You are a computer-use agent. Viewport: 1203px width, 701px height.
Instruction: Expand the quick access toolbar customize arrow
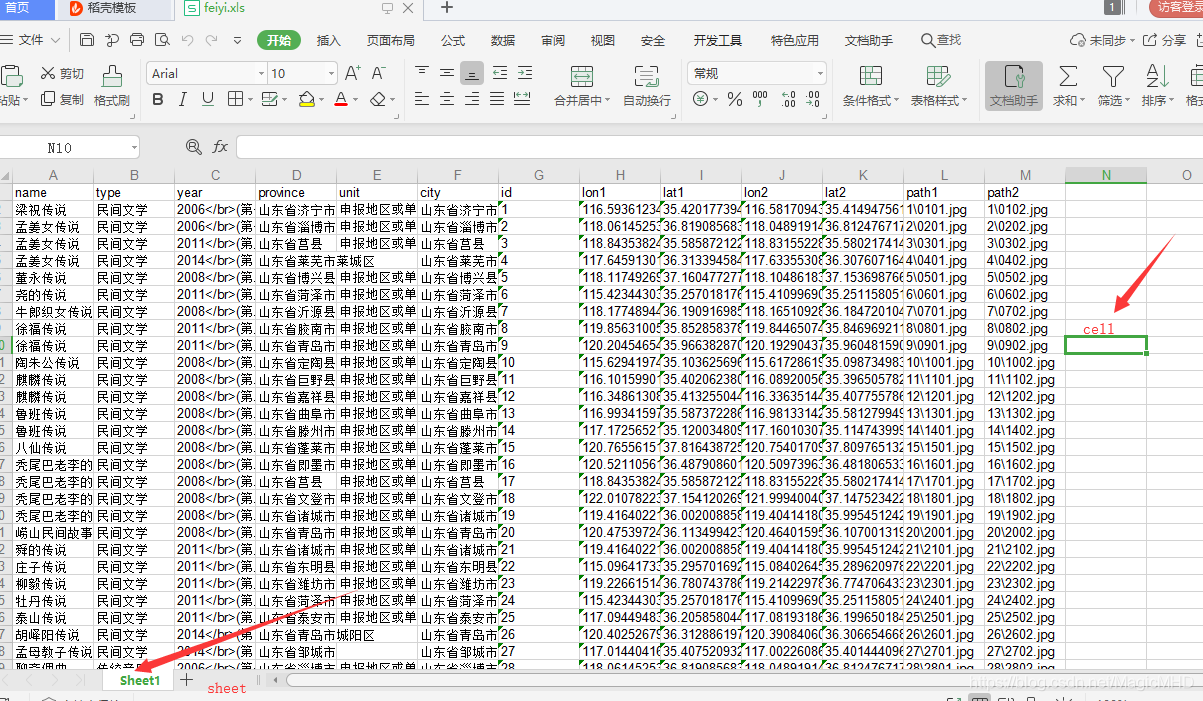[237, 40]
